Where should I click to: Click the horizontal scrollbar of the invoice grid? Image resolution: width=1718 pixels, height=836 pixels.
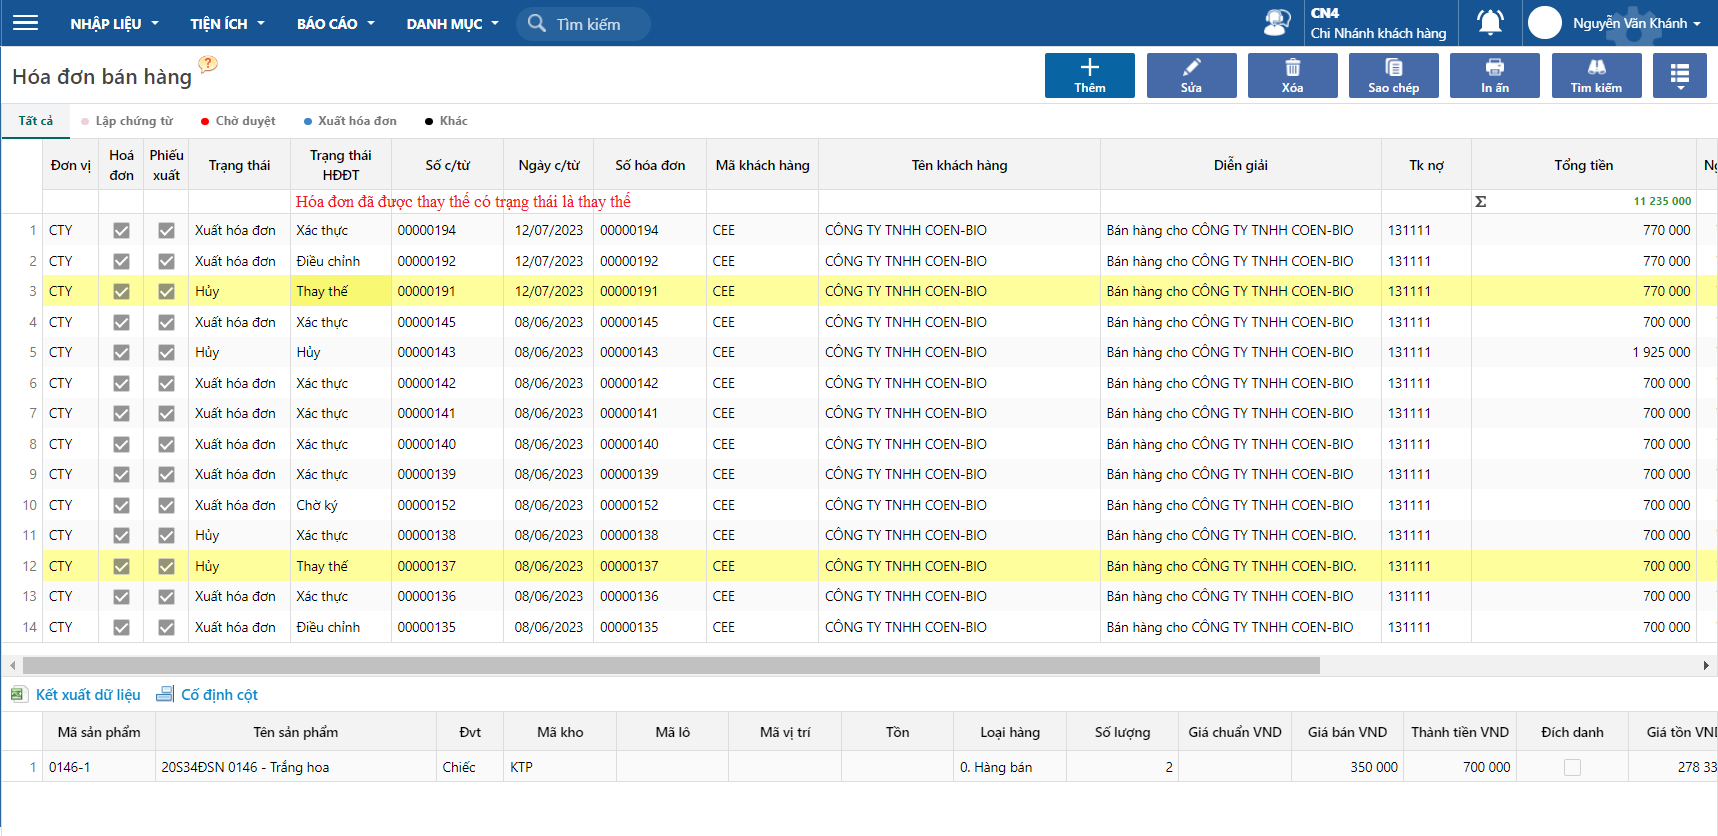670,666
